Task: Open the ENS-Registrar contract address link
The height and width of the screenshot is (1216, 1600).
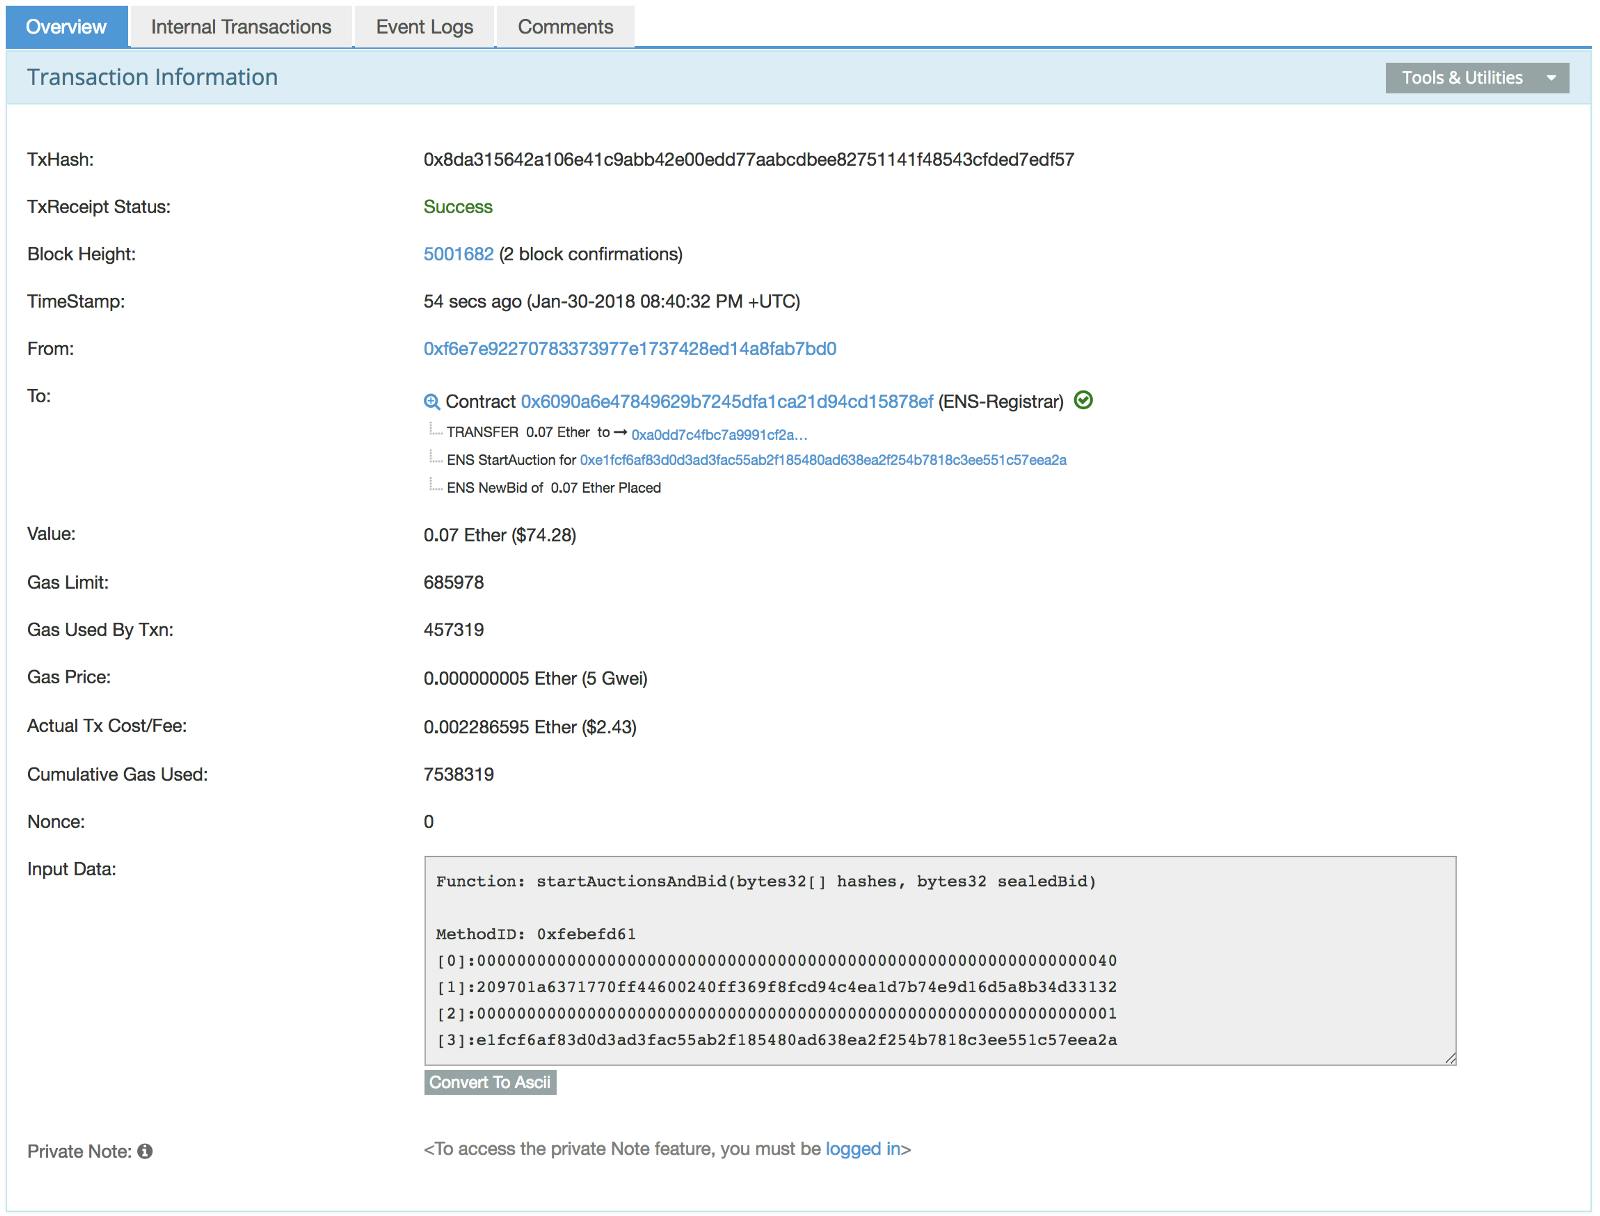Action: (x=726, y=401)
